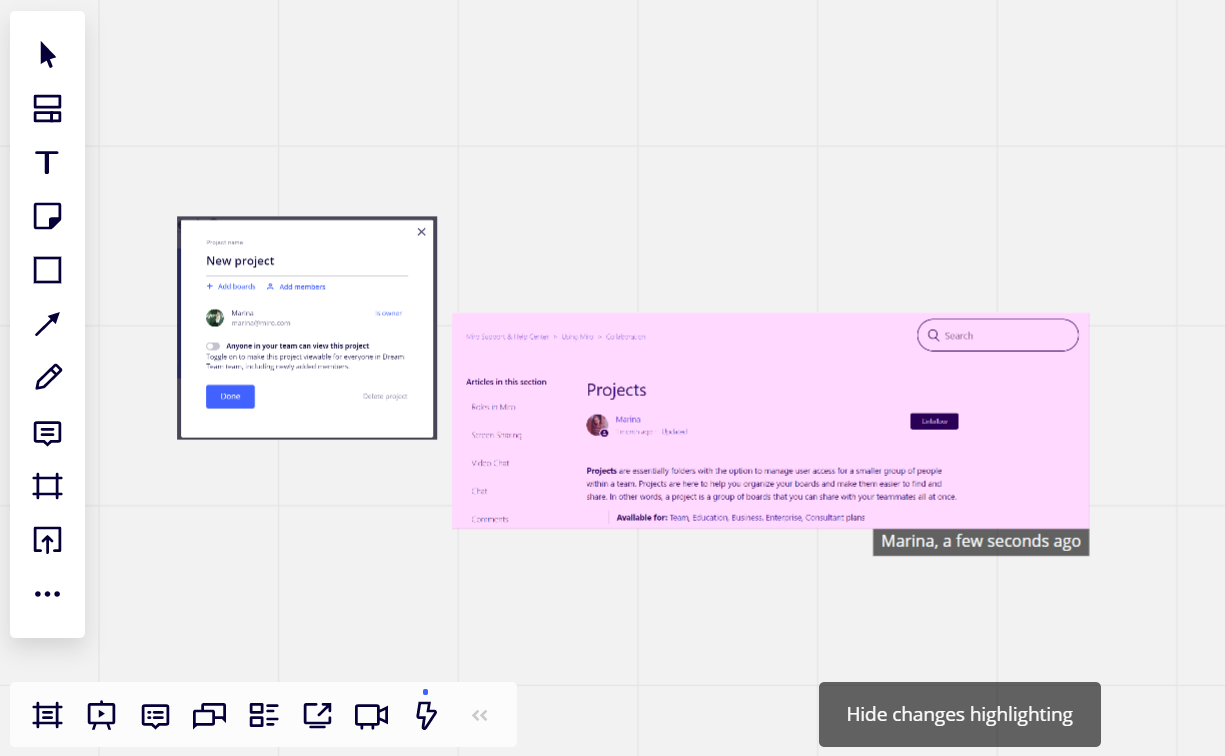The height and width of the screenshot is (756, 1225).
Task: Click the Search field in pink image
Action: click(x=998, y=335)
